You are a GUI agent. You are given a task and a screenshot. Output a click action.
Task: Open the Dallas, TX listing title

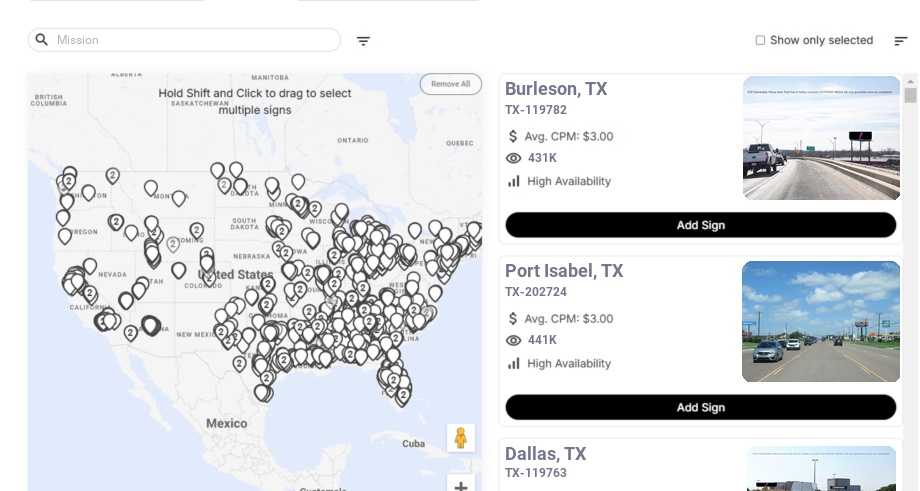pos(545,453)
